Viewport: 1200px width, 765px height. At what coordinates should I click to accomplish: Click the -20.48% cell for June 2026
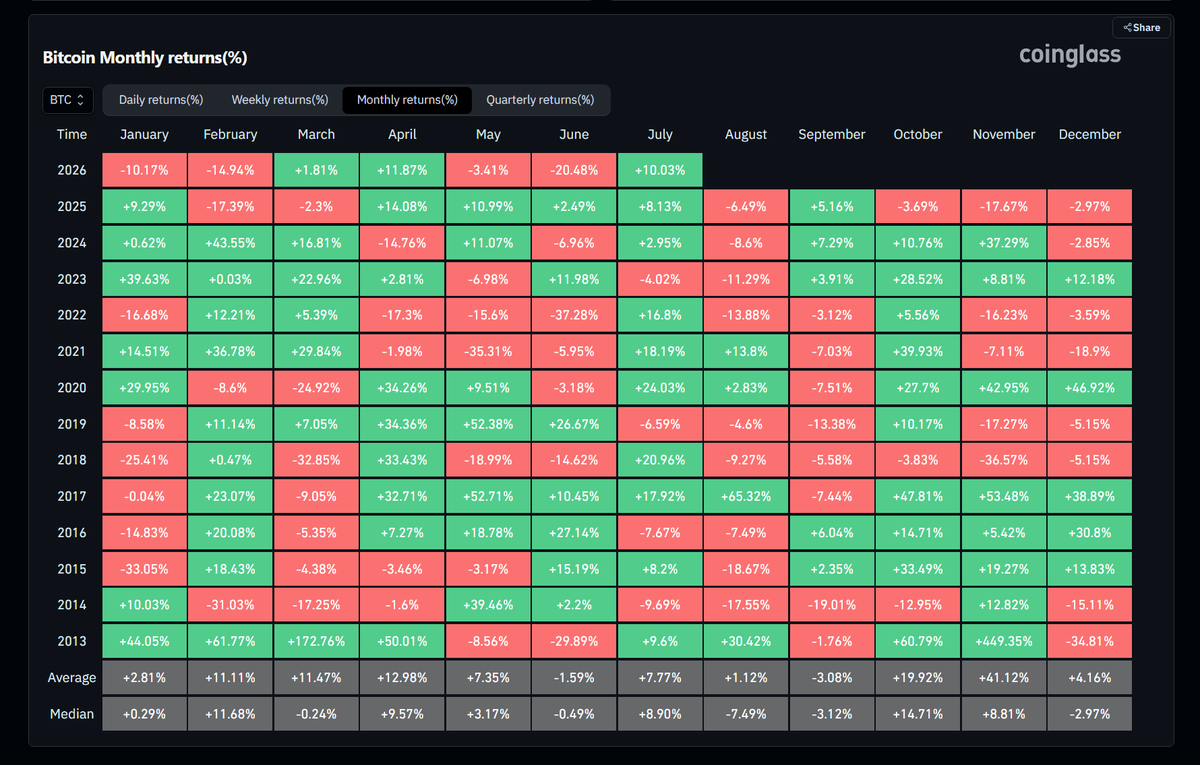[x=574, y=170]
